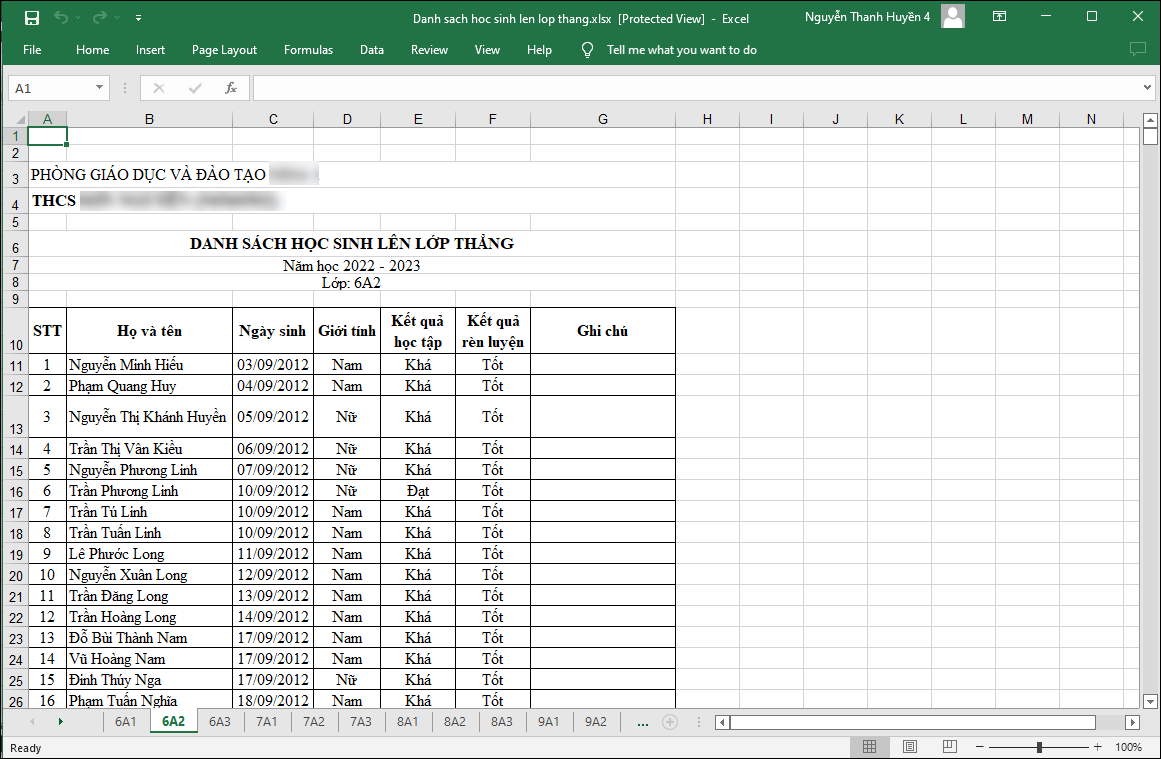Click the user account profile picture
The image size is (1161, 759).
tap(953, 17)
